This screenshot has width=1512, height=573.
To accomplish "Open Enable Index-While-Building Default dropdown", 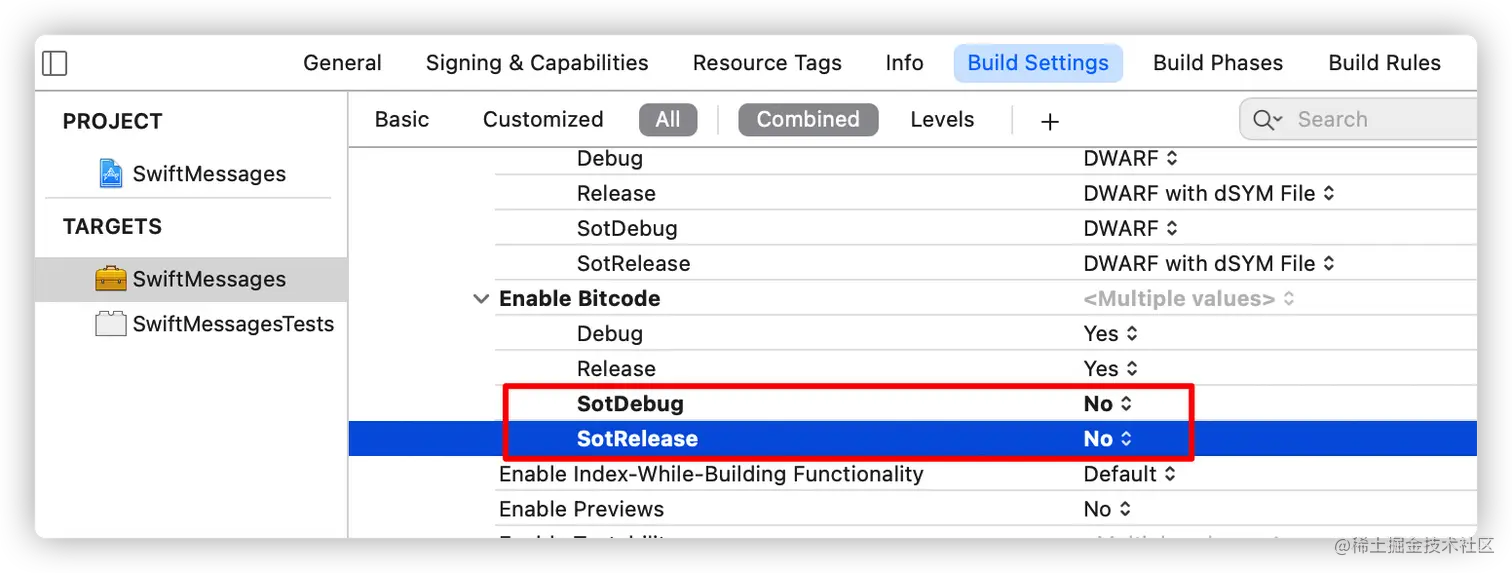I will [x=1130, y=474].
